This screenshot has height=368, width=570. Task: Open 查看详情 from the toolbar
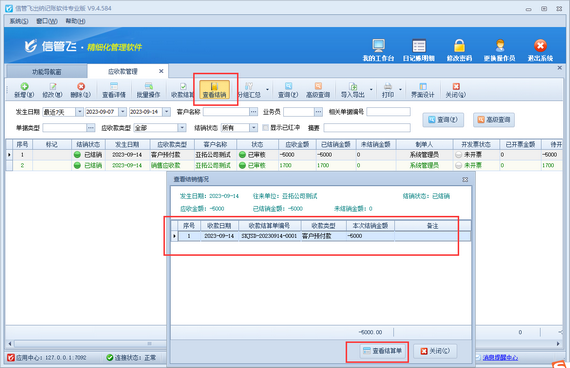coord(114,90)
